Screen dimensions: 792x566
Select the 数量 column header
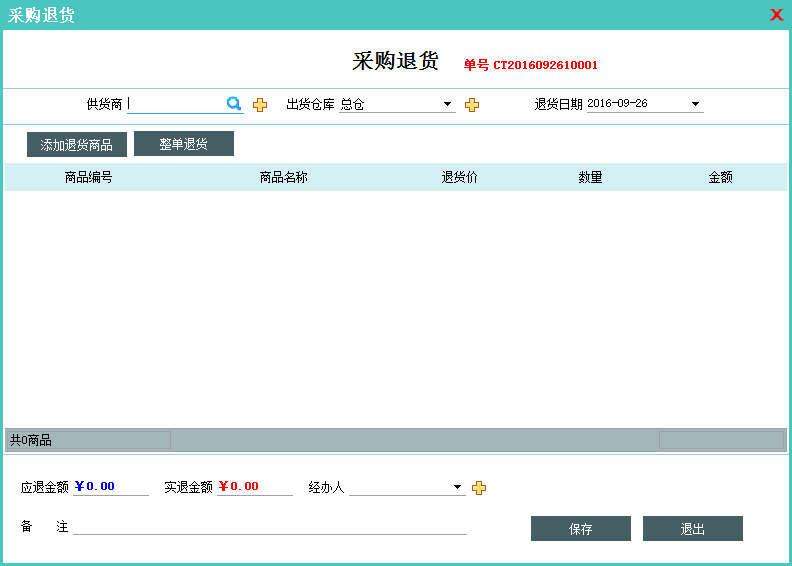(590, 177)
